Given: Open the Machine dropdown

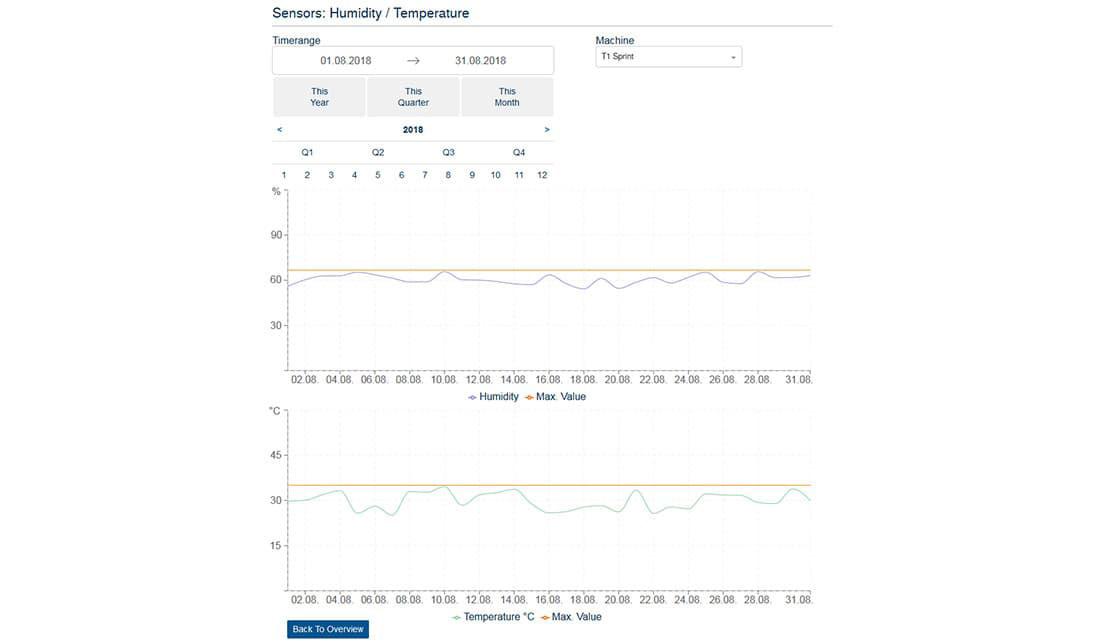Looking at the screenshot, I should point(669,57).
